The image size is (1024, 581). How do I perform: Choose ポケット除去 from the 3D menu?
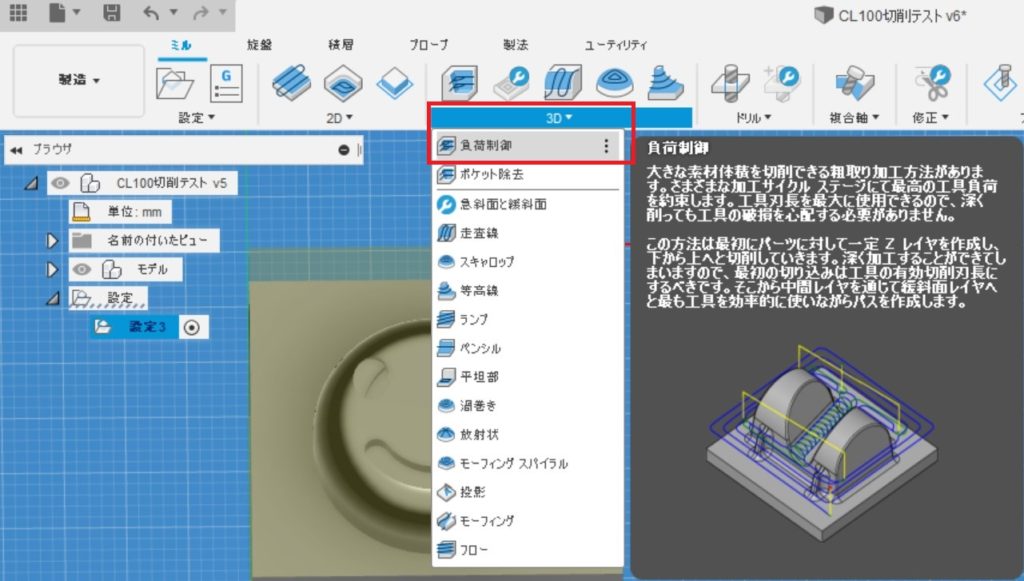point(528,175)
